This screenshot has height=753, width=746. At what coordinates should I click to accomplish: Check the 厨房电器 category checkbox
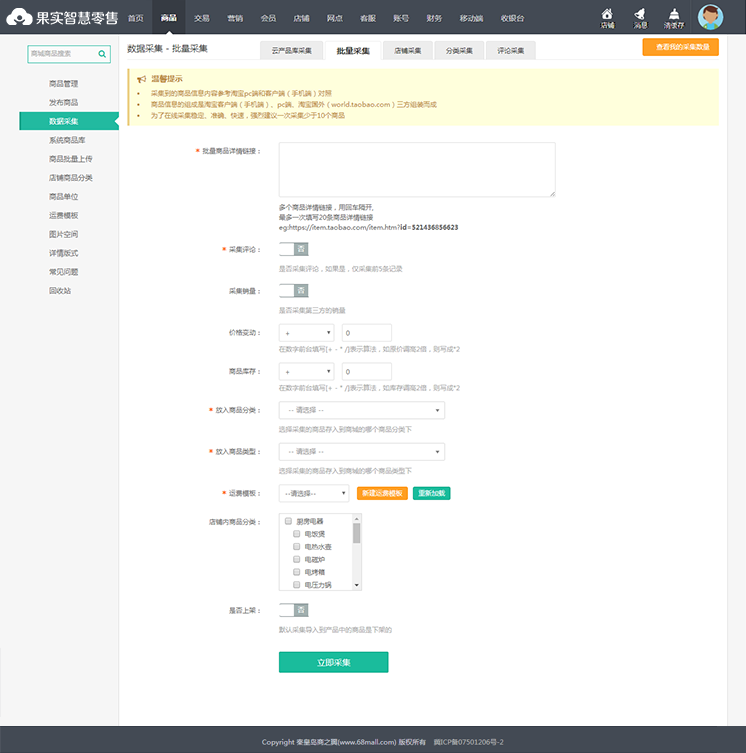tap(288, 521)
